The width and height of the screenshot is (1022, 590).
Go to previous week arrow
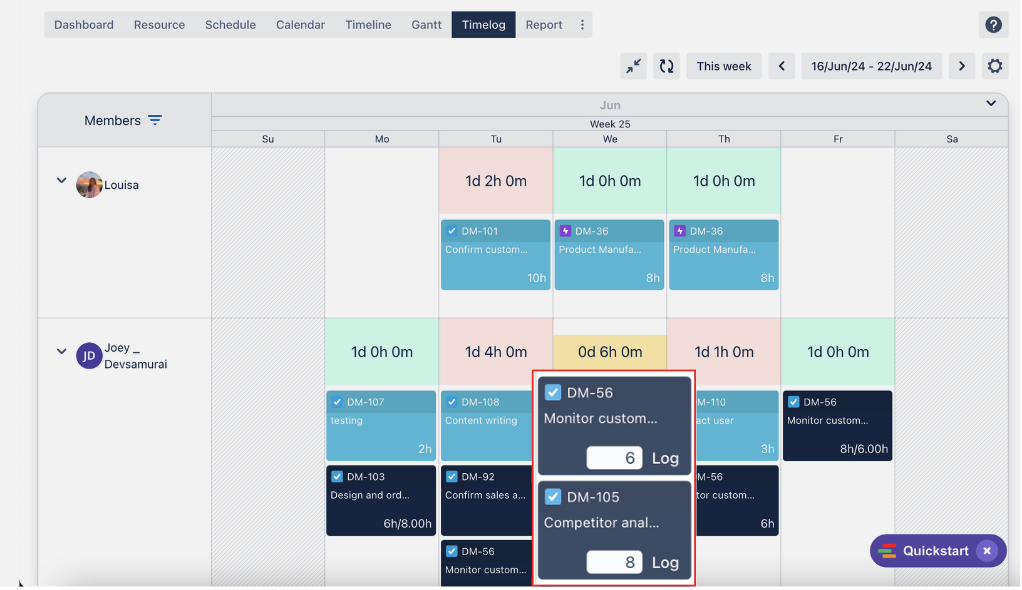tap(781, 66)
